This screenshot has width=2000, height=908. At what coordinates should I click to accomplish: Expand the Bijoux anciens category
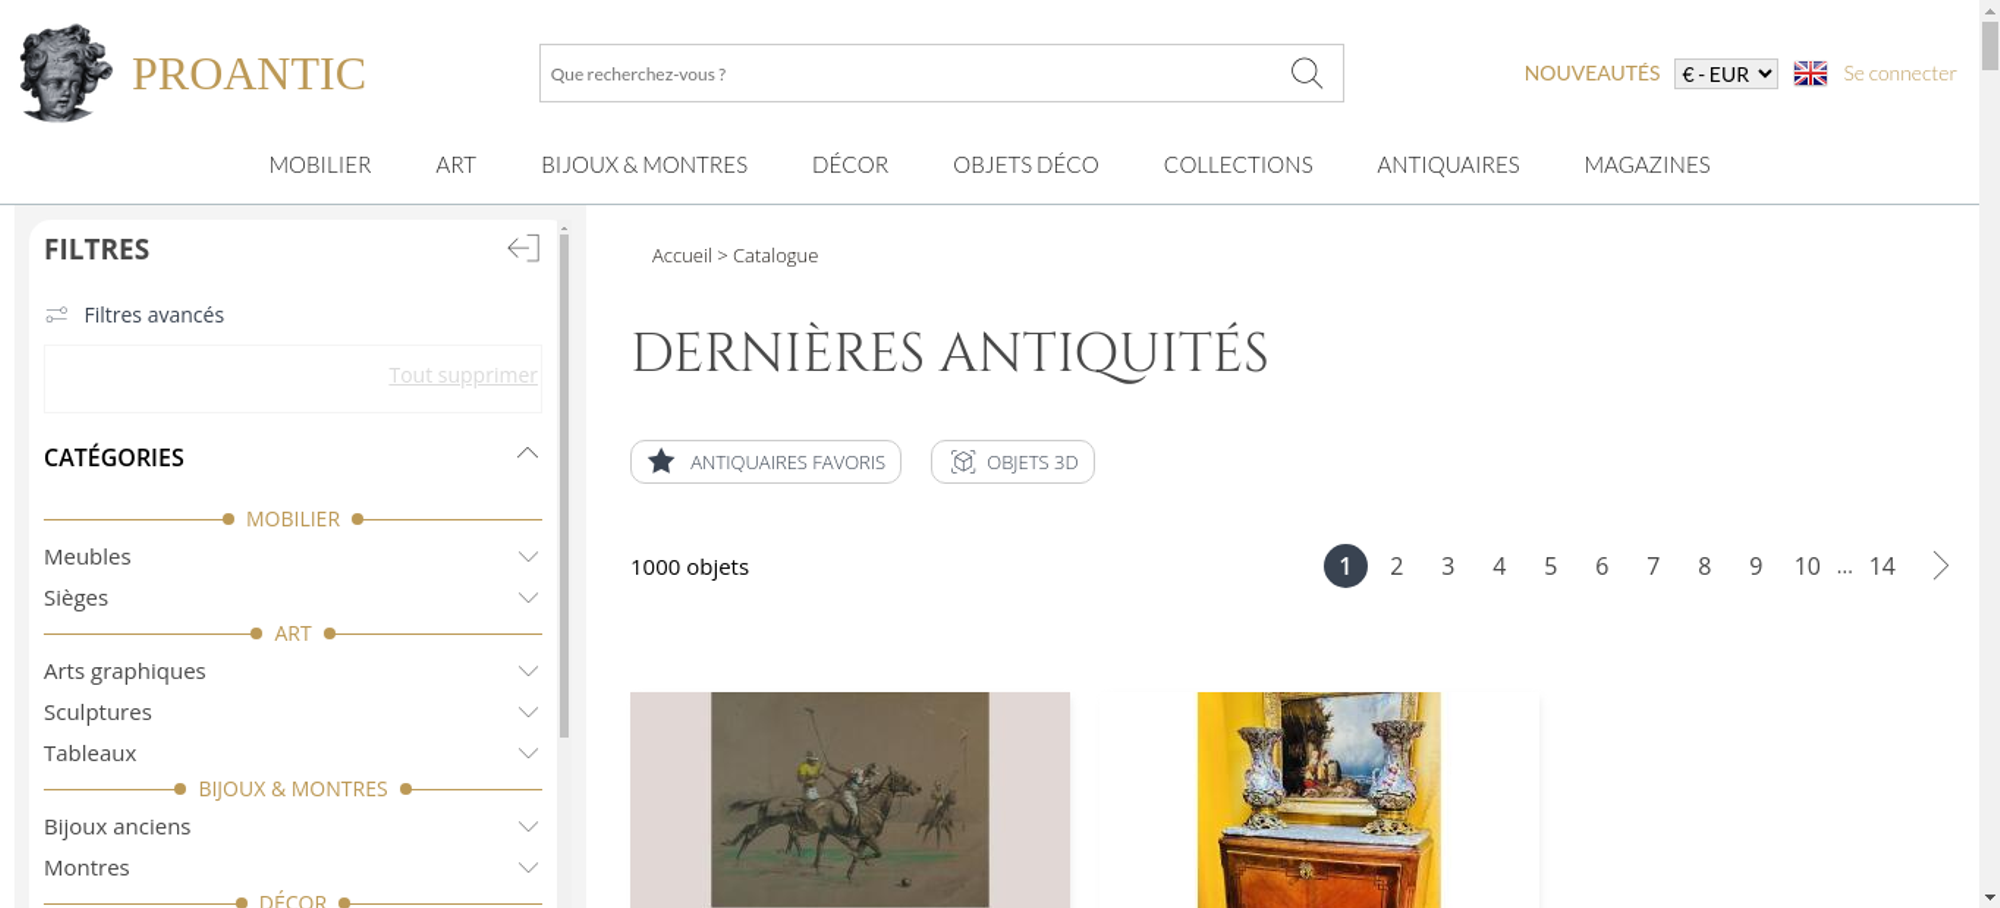292,827
